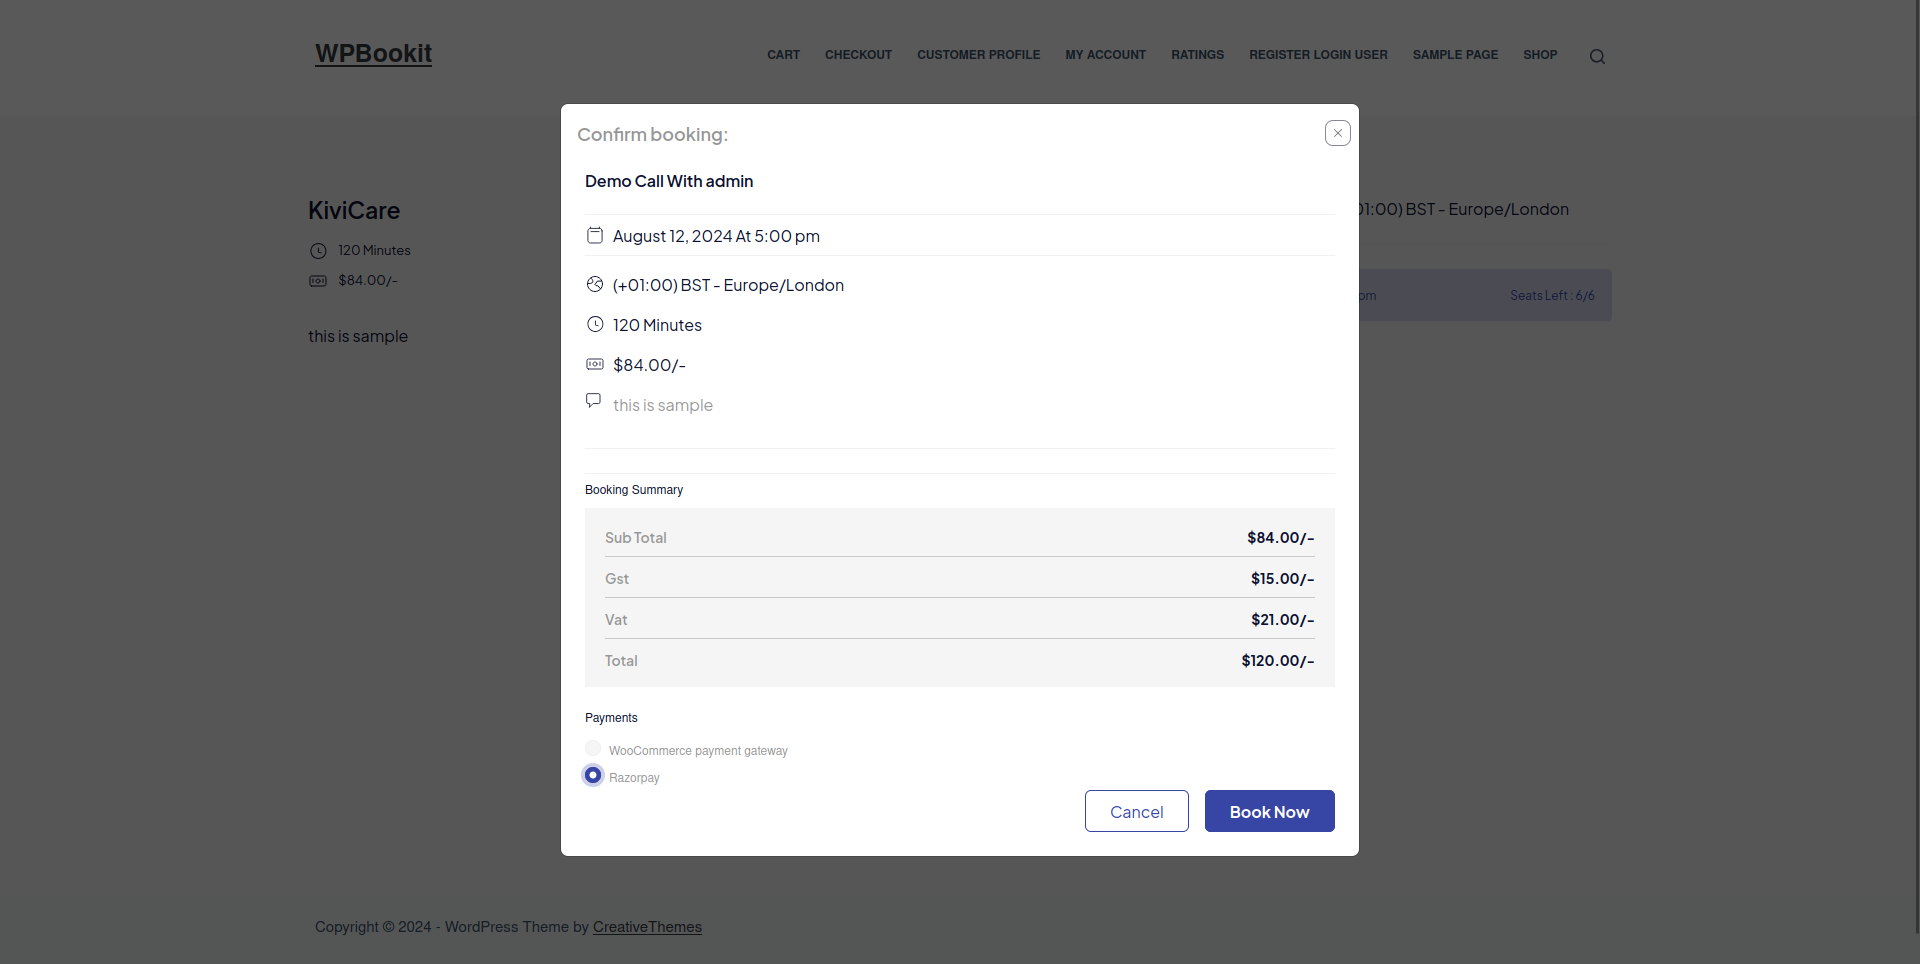
Task: Click the search magnifier icon in header
Action: [x=1597, y=57]
